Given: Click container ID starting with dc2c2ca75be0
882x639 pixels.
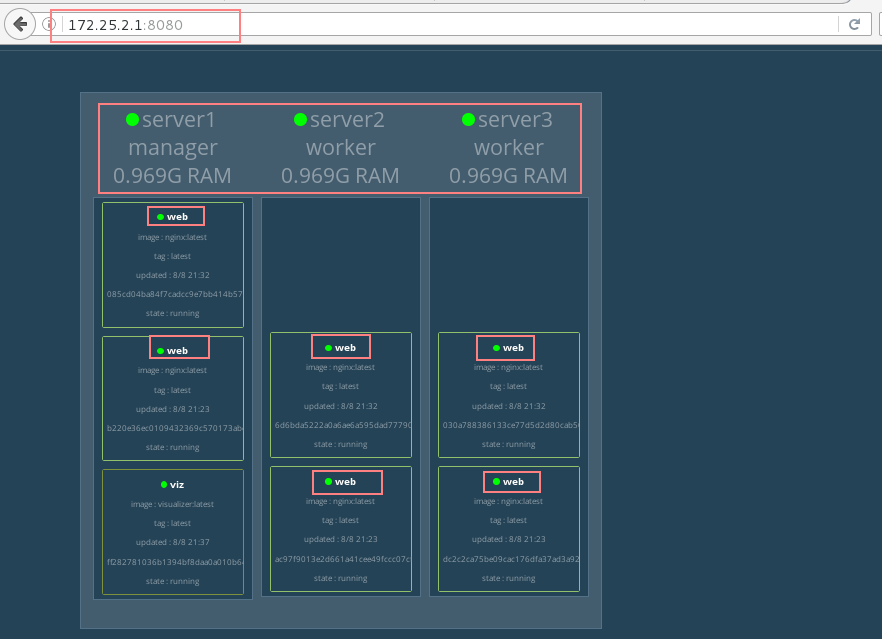Looking at the screenshot, I should (x=511, y=559).
